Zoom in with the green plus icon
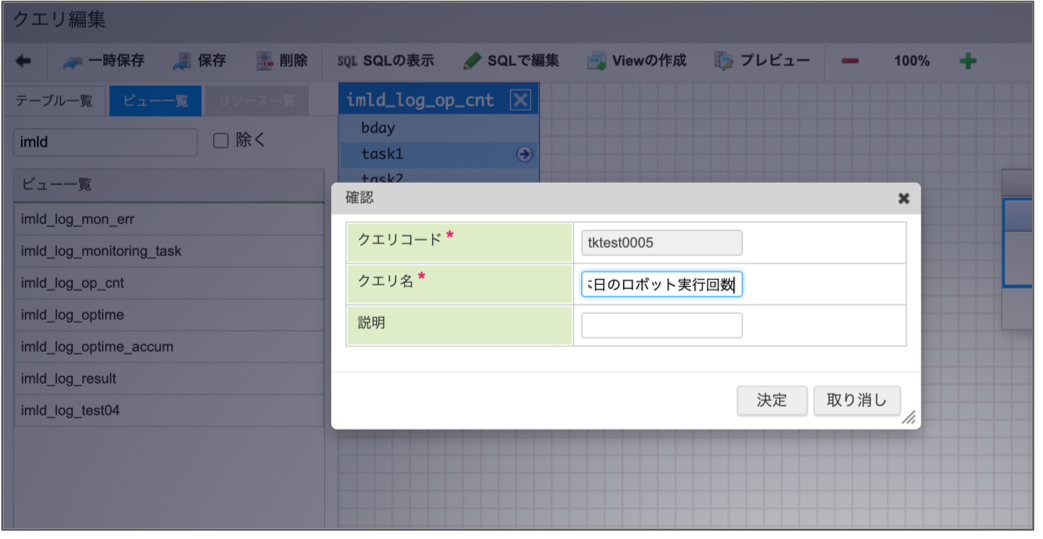This screenshot has width=1043, height=539. 967,61
